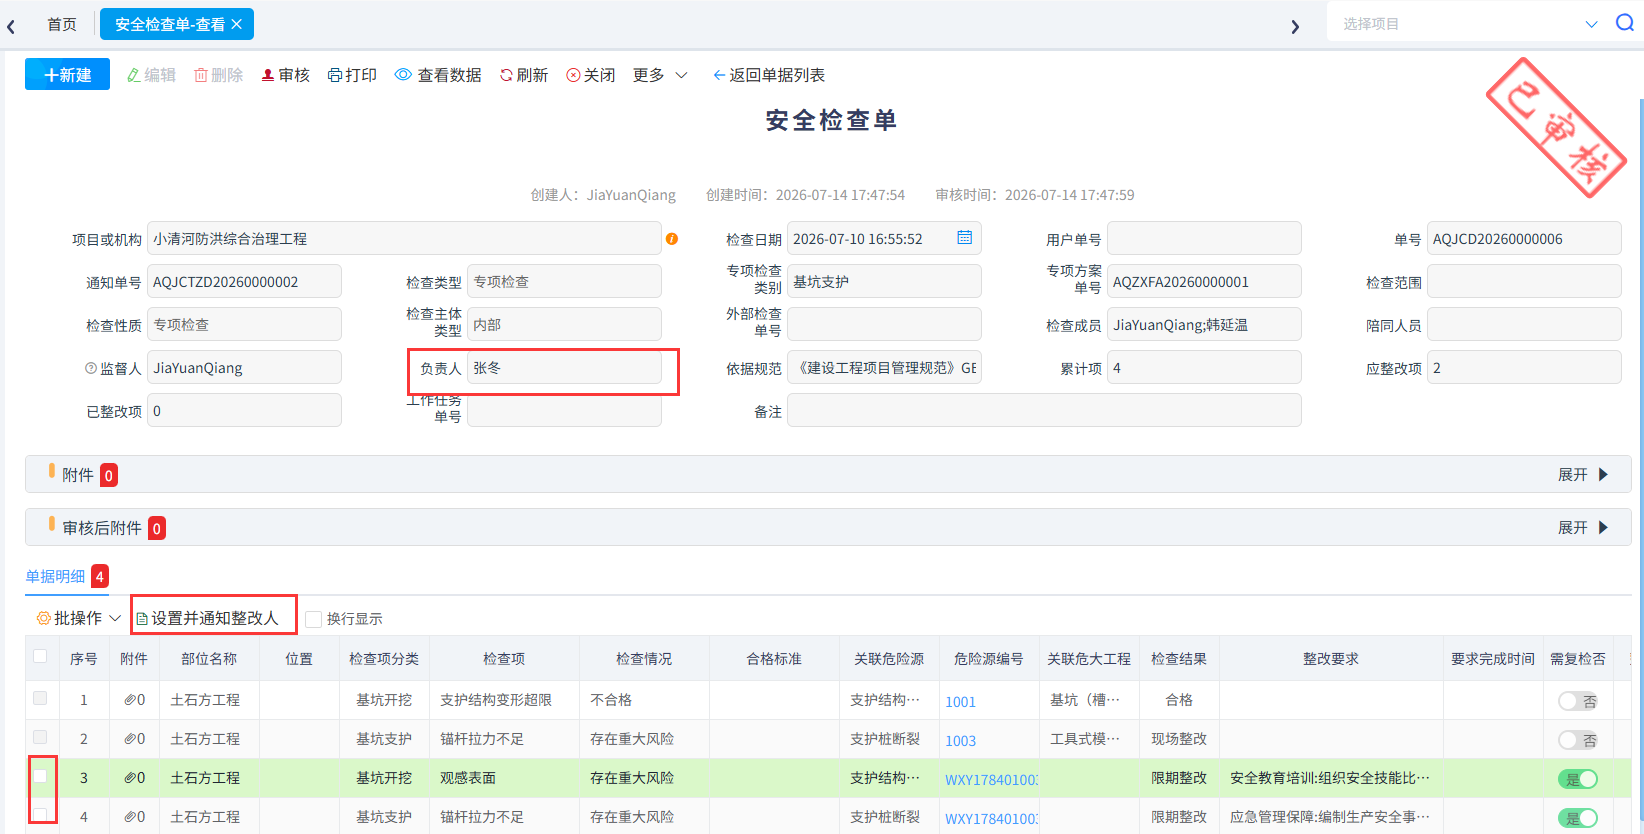This screenshot has width=1644, height=834.
Task: Click the attachment clip icon in row 3
Action: pos(129,778)
